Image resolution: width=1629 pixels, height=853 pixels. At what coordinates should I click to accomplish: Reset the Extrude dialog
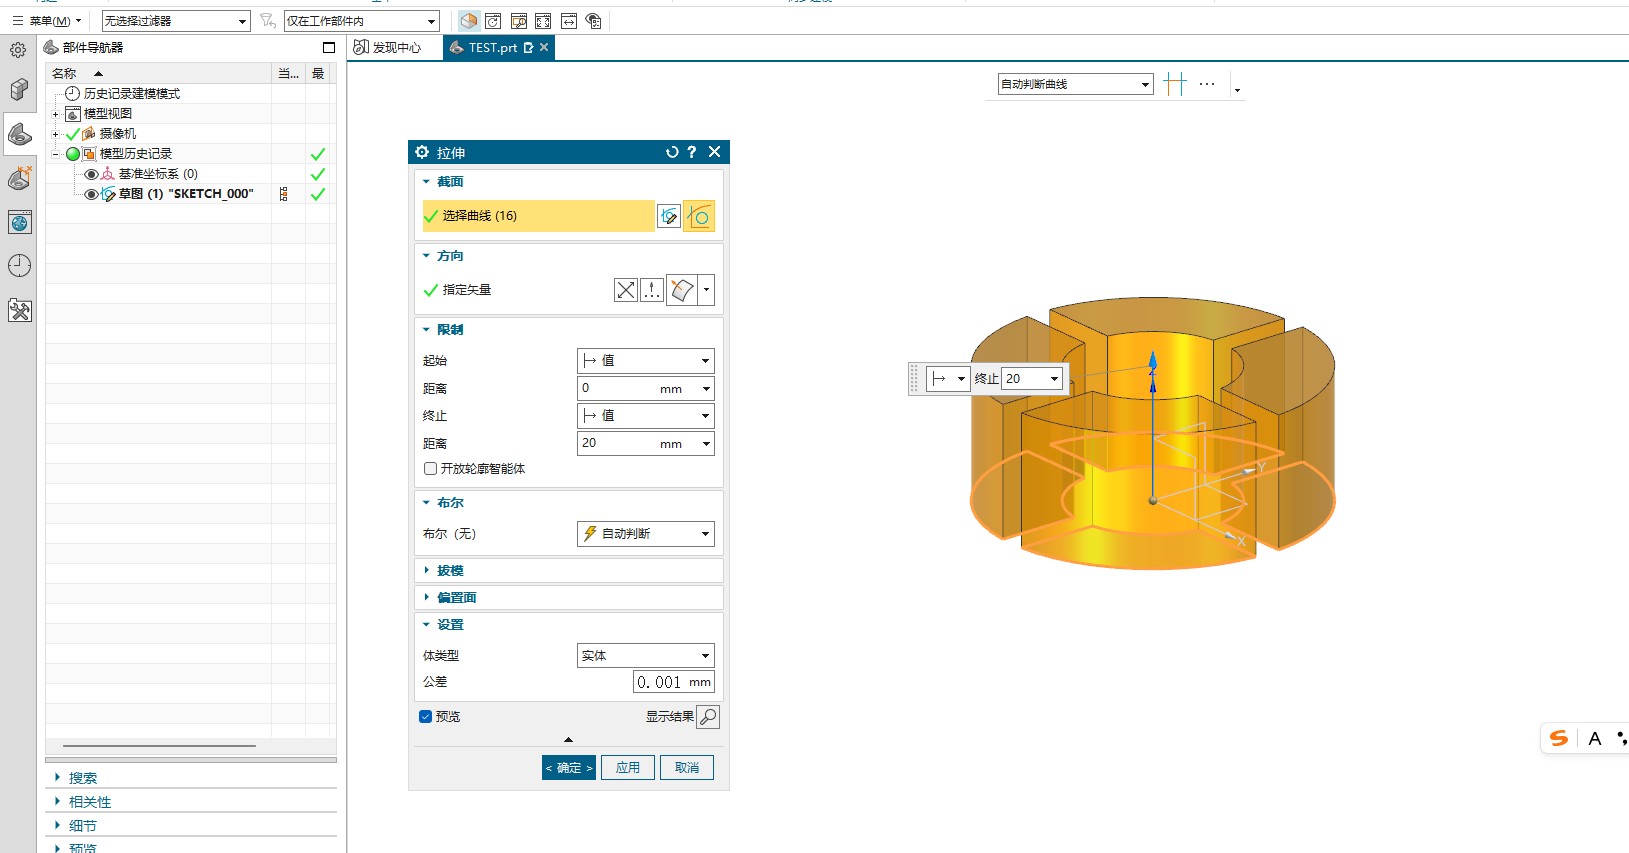pyautogui.click(x=672, y=152)
